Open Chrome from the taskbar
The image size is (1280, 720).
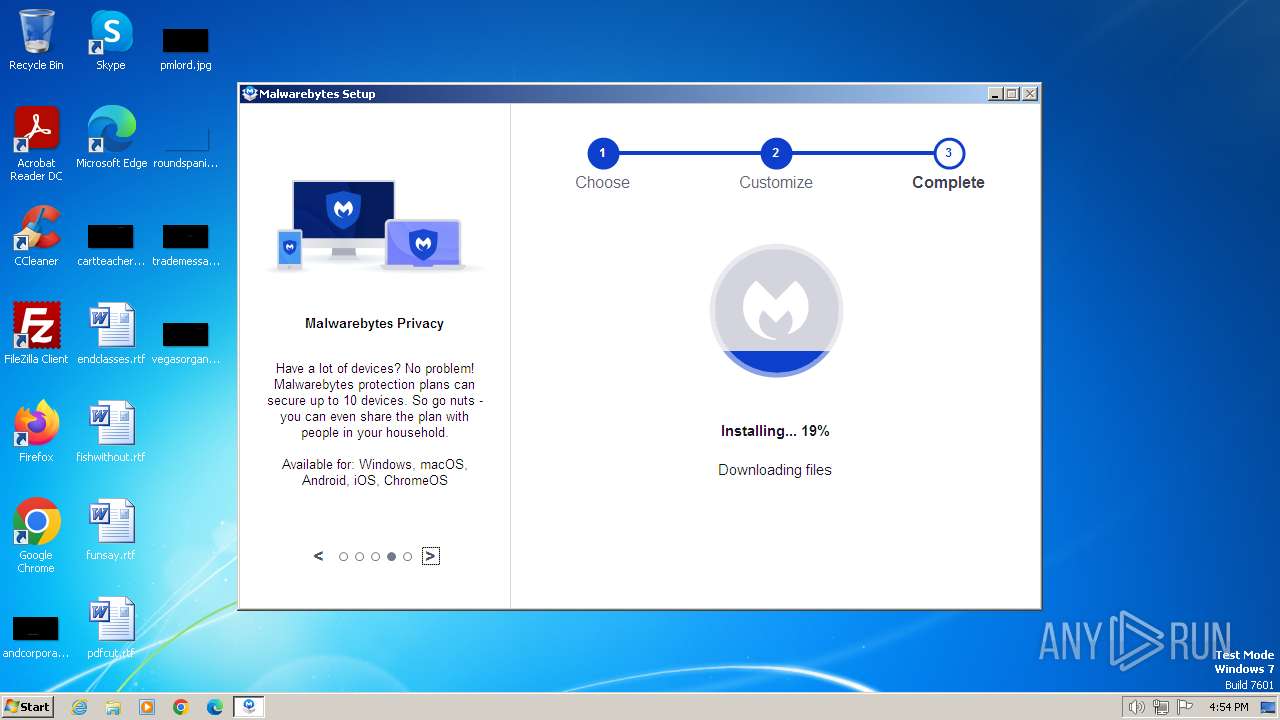[x=181, y=707]
